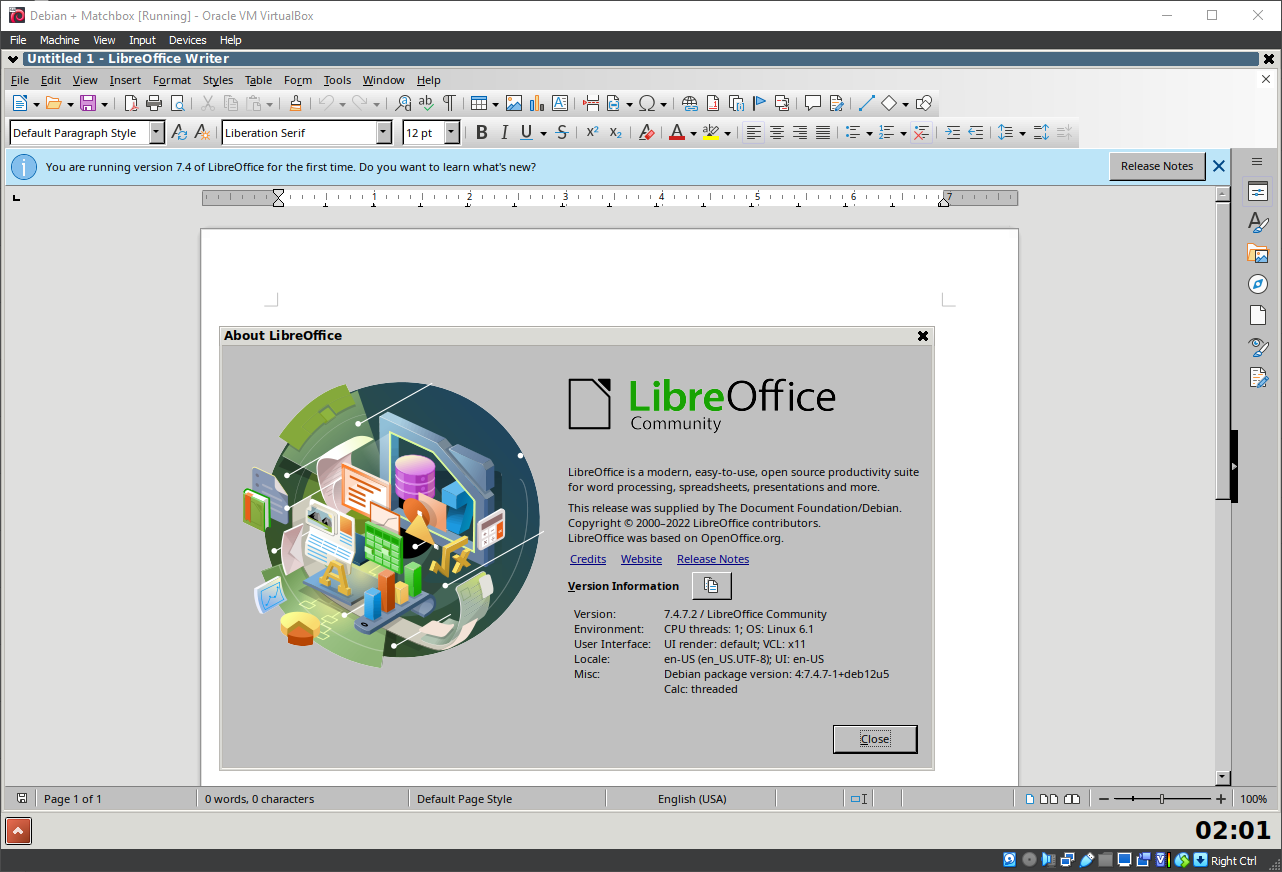This screenshot has height=872, width=1282.
Task: Open the Credits link
Action: pyautogui.click(x=587, y=559)
